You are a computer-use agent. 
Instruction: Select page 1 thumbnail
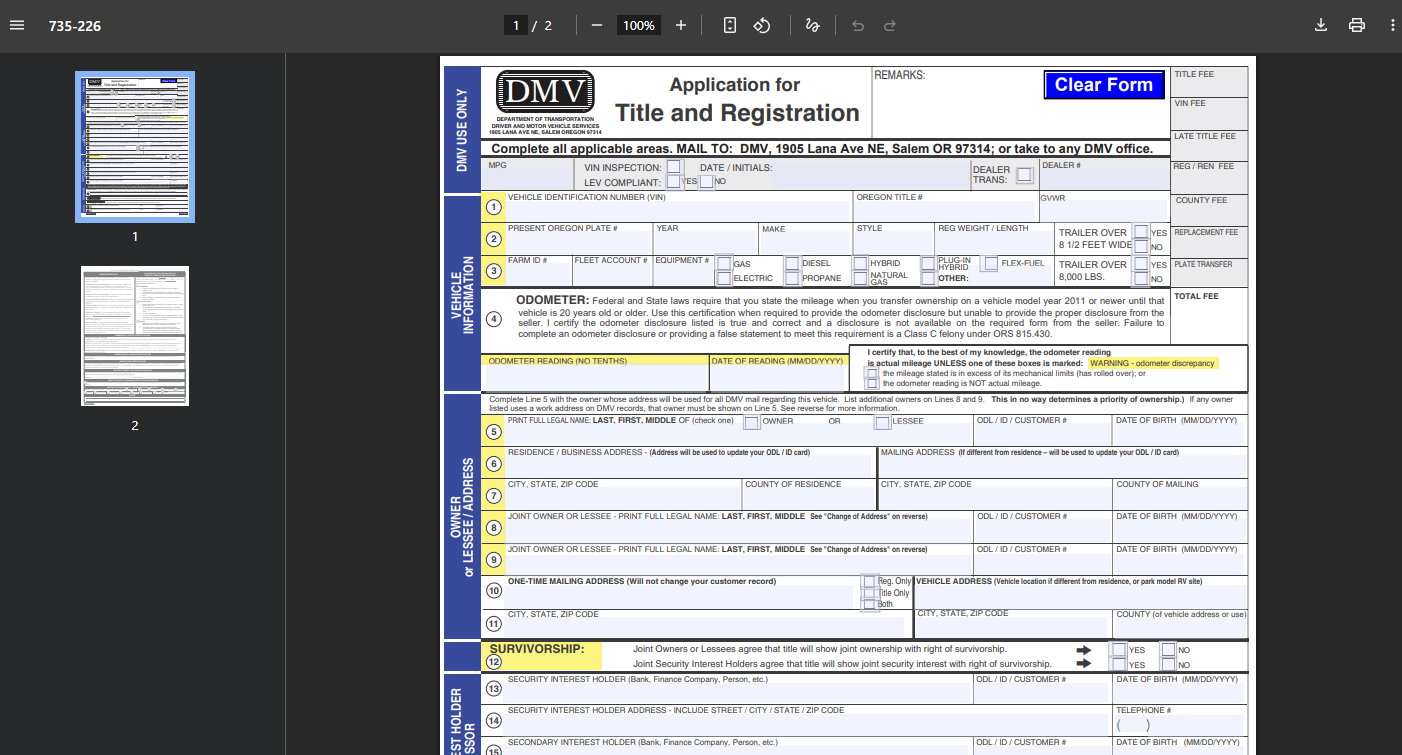135,147
